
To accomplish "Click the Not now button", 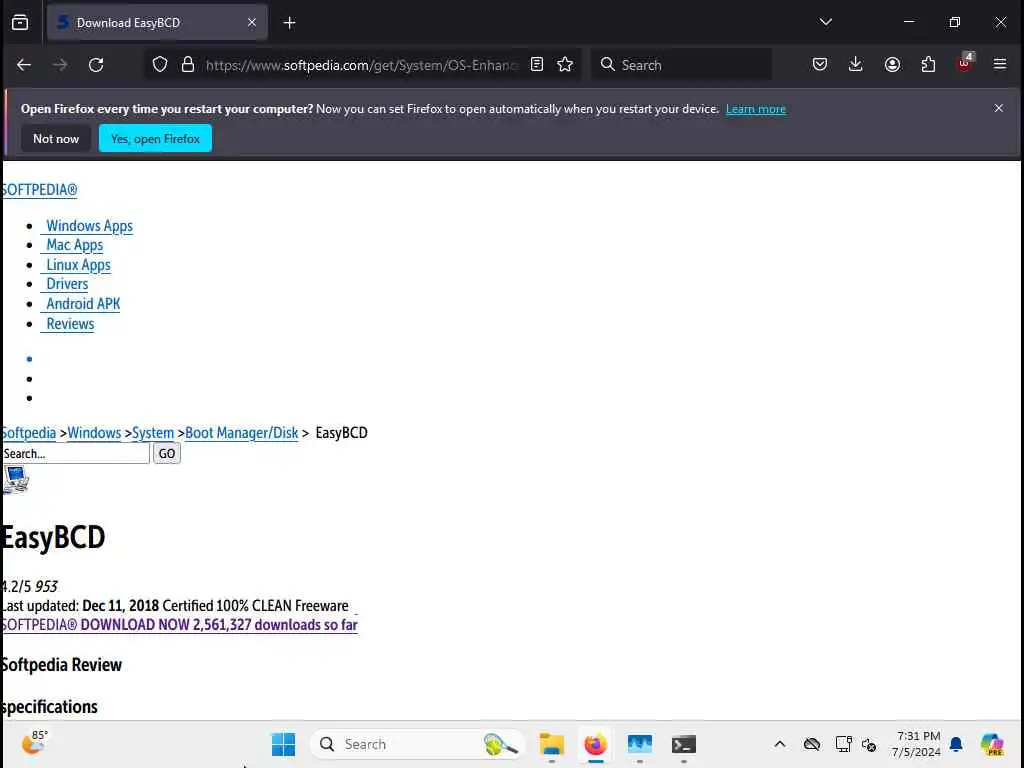I will [56, 138].
